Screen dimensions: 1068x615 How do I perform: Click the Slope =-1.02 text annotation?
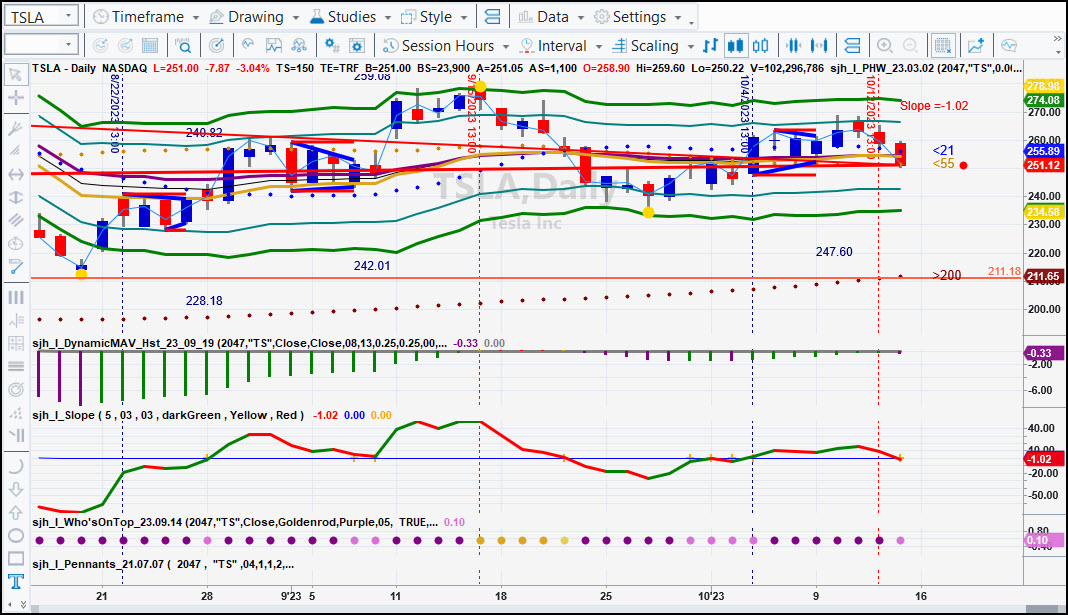coord(934,106)
